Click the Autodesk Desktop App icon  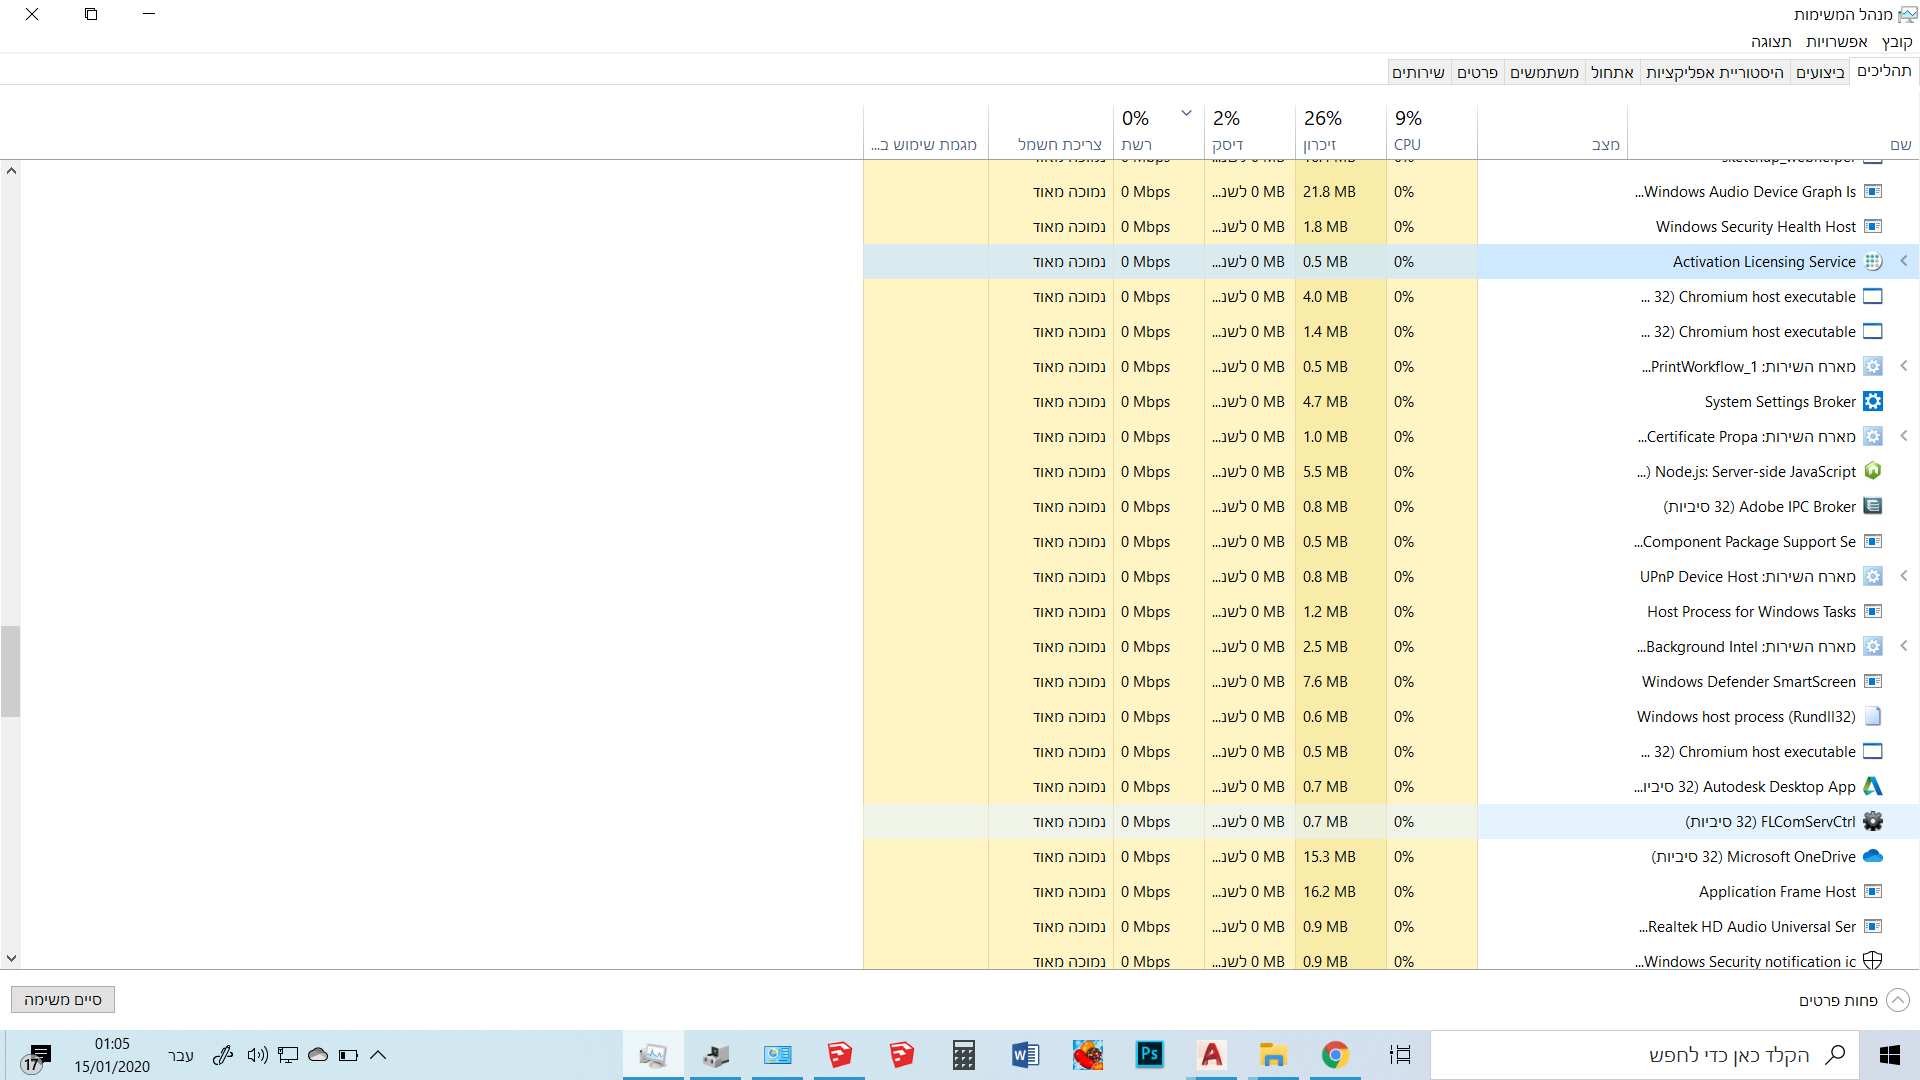(x=1873, y=786)
